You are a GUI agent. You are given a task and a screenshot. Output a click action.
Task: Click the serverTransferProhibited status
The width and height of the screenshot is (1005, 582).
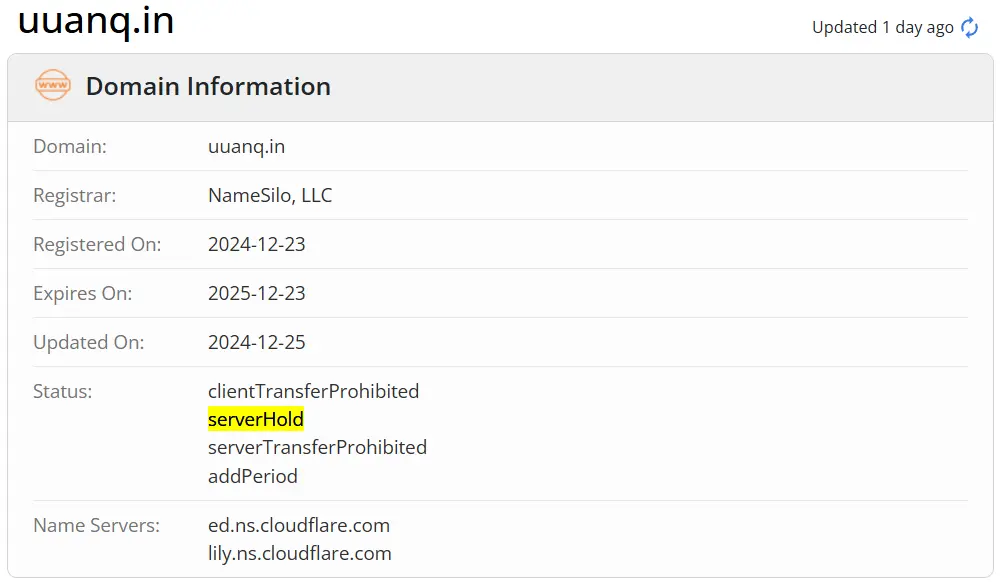(317, 447)
